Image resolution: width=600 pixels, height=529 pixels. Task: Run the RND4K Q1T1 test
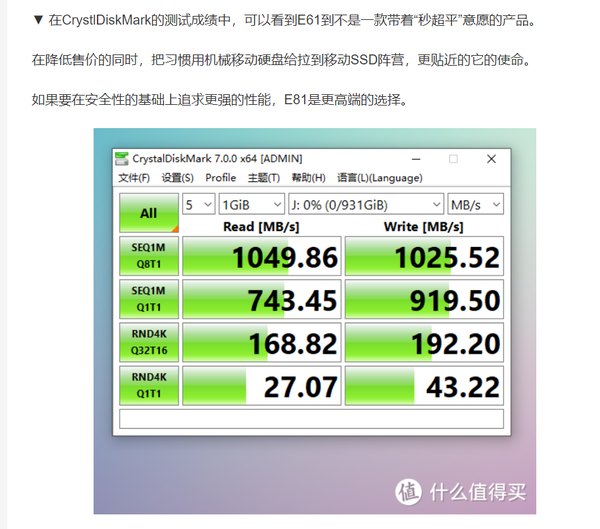pos(149,385)
